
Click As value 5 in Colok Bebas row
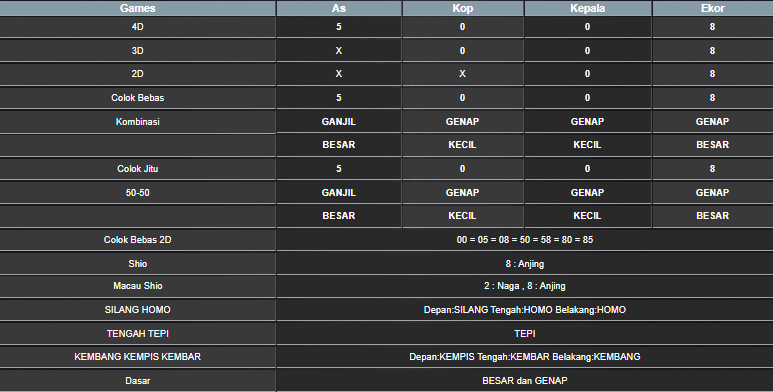[339, 98]
